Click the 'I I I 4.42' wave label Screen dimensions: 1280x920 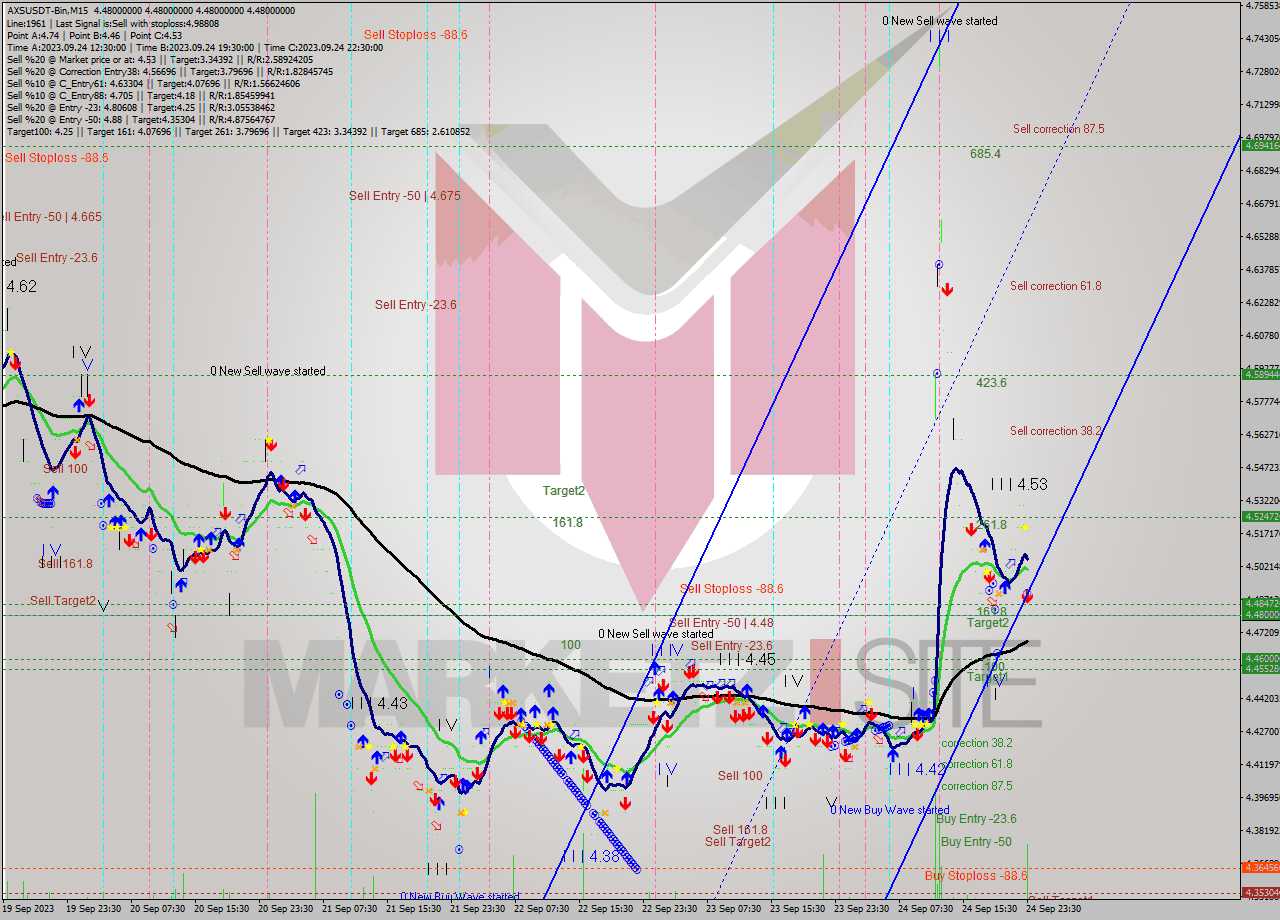[916, 770]
